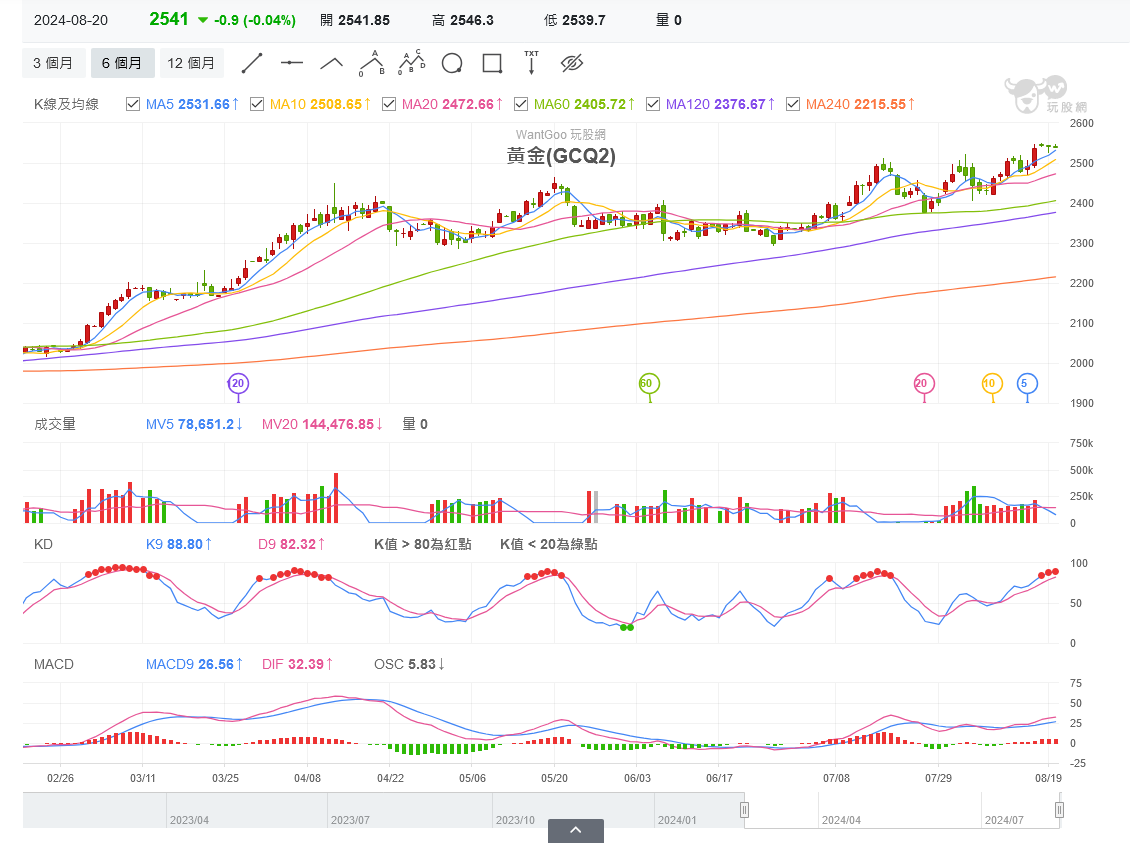Click the pink MA20 marker labeled 20
The width and height of the screenshot is (1130, 843).
point(924,384)
